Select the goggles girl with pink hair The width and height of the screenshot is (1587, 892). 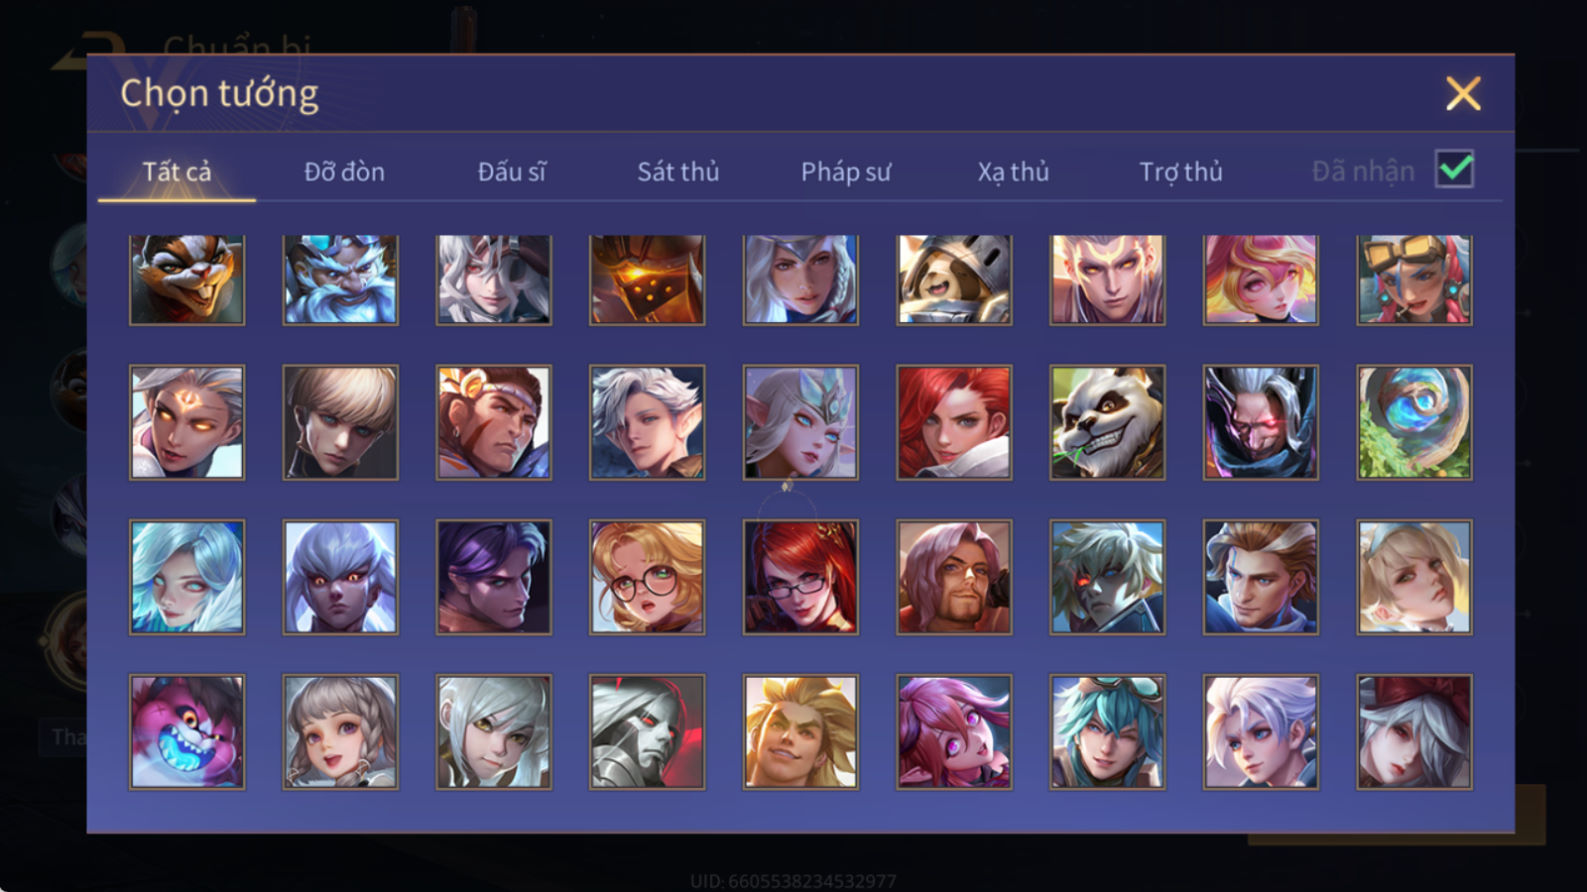click(1414, 279)
